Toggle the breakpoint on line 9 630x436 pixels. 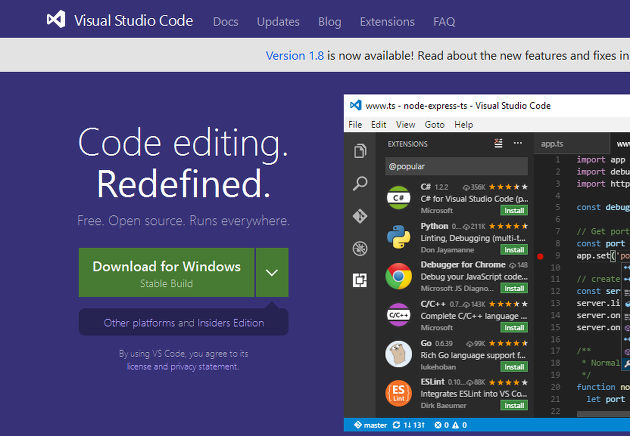[x=540, y=256]
